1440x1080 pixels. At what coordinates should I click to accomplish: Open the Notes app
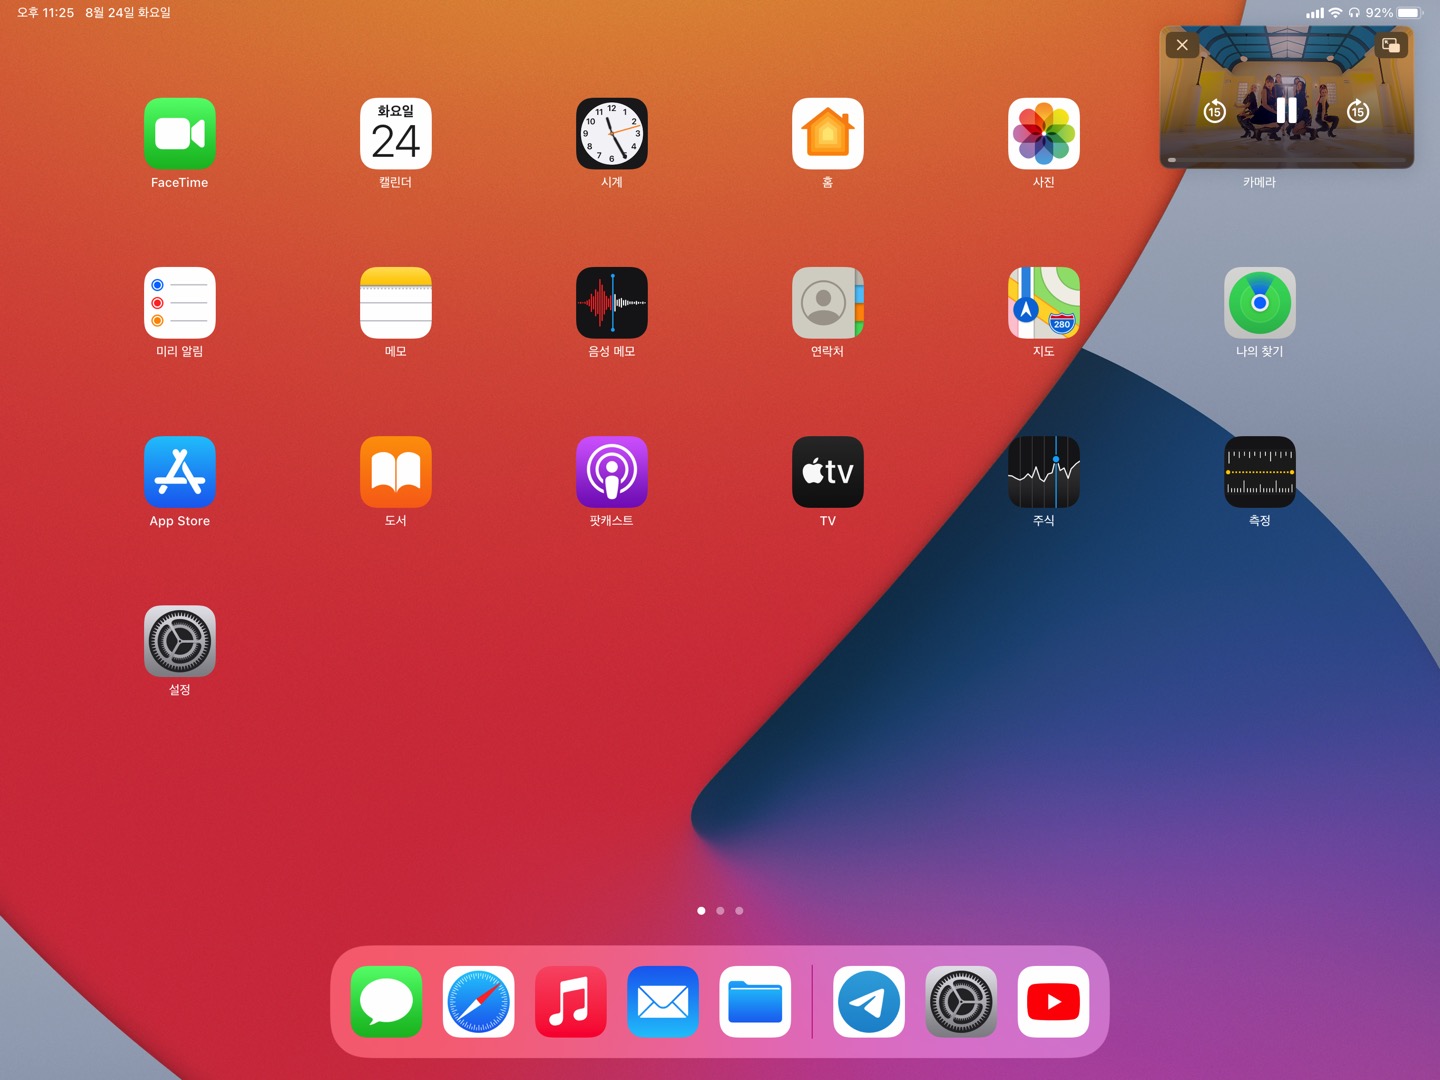[396, 303]
